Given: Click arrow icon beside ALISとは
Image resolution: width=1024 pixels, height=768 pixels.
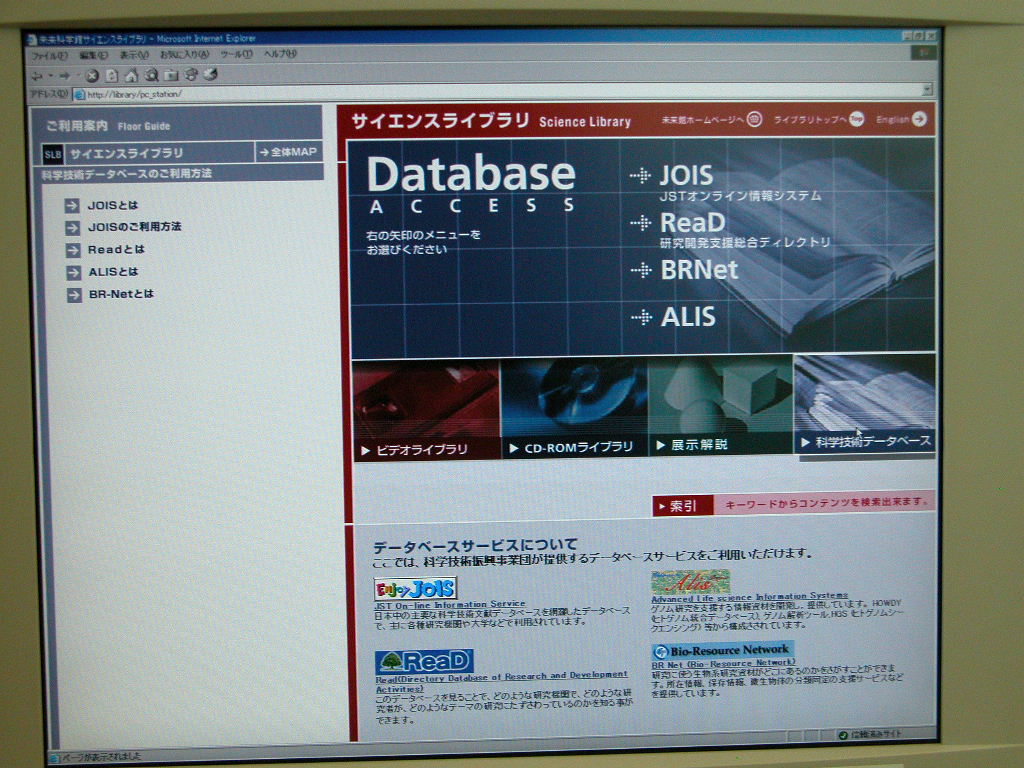Looking at the screenshot, I should click(73, 273).
